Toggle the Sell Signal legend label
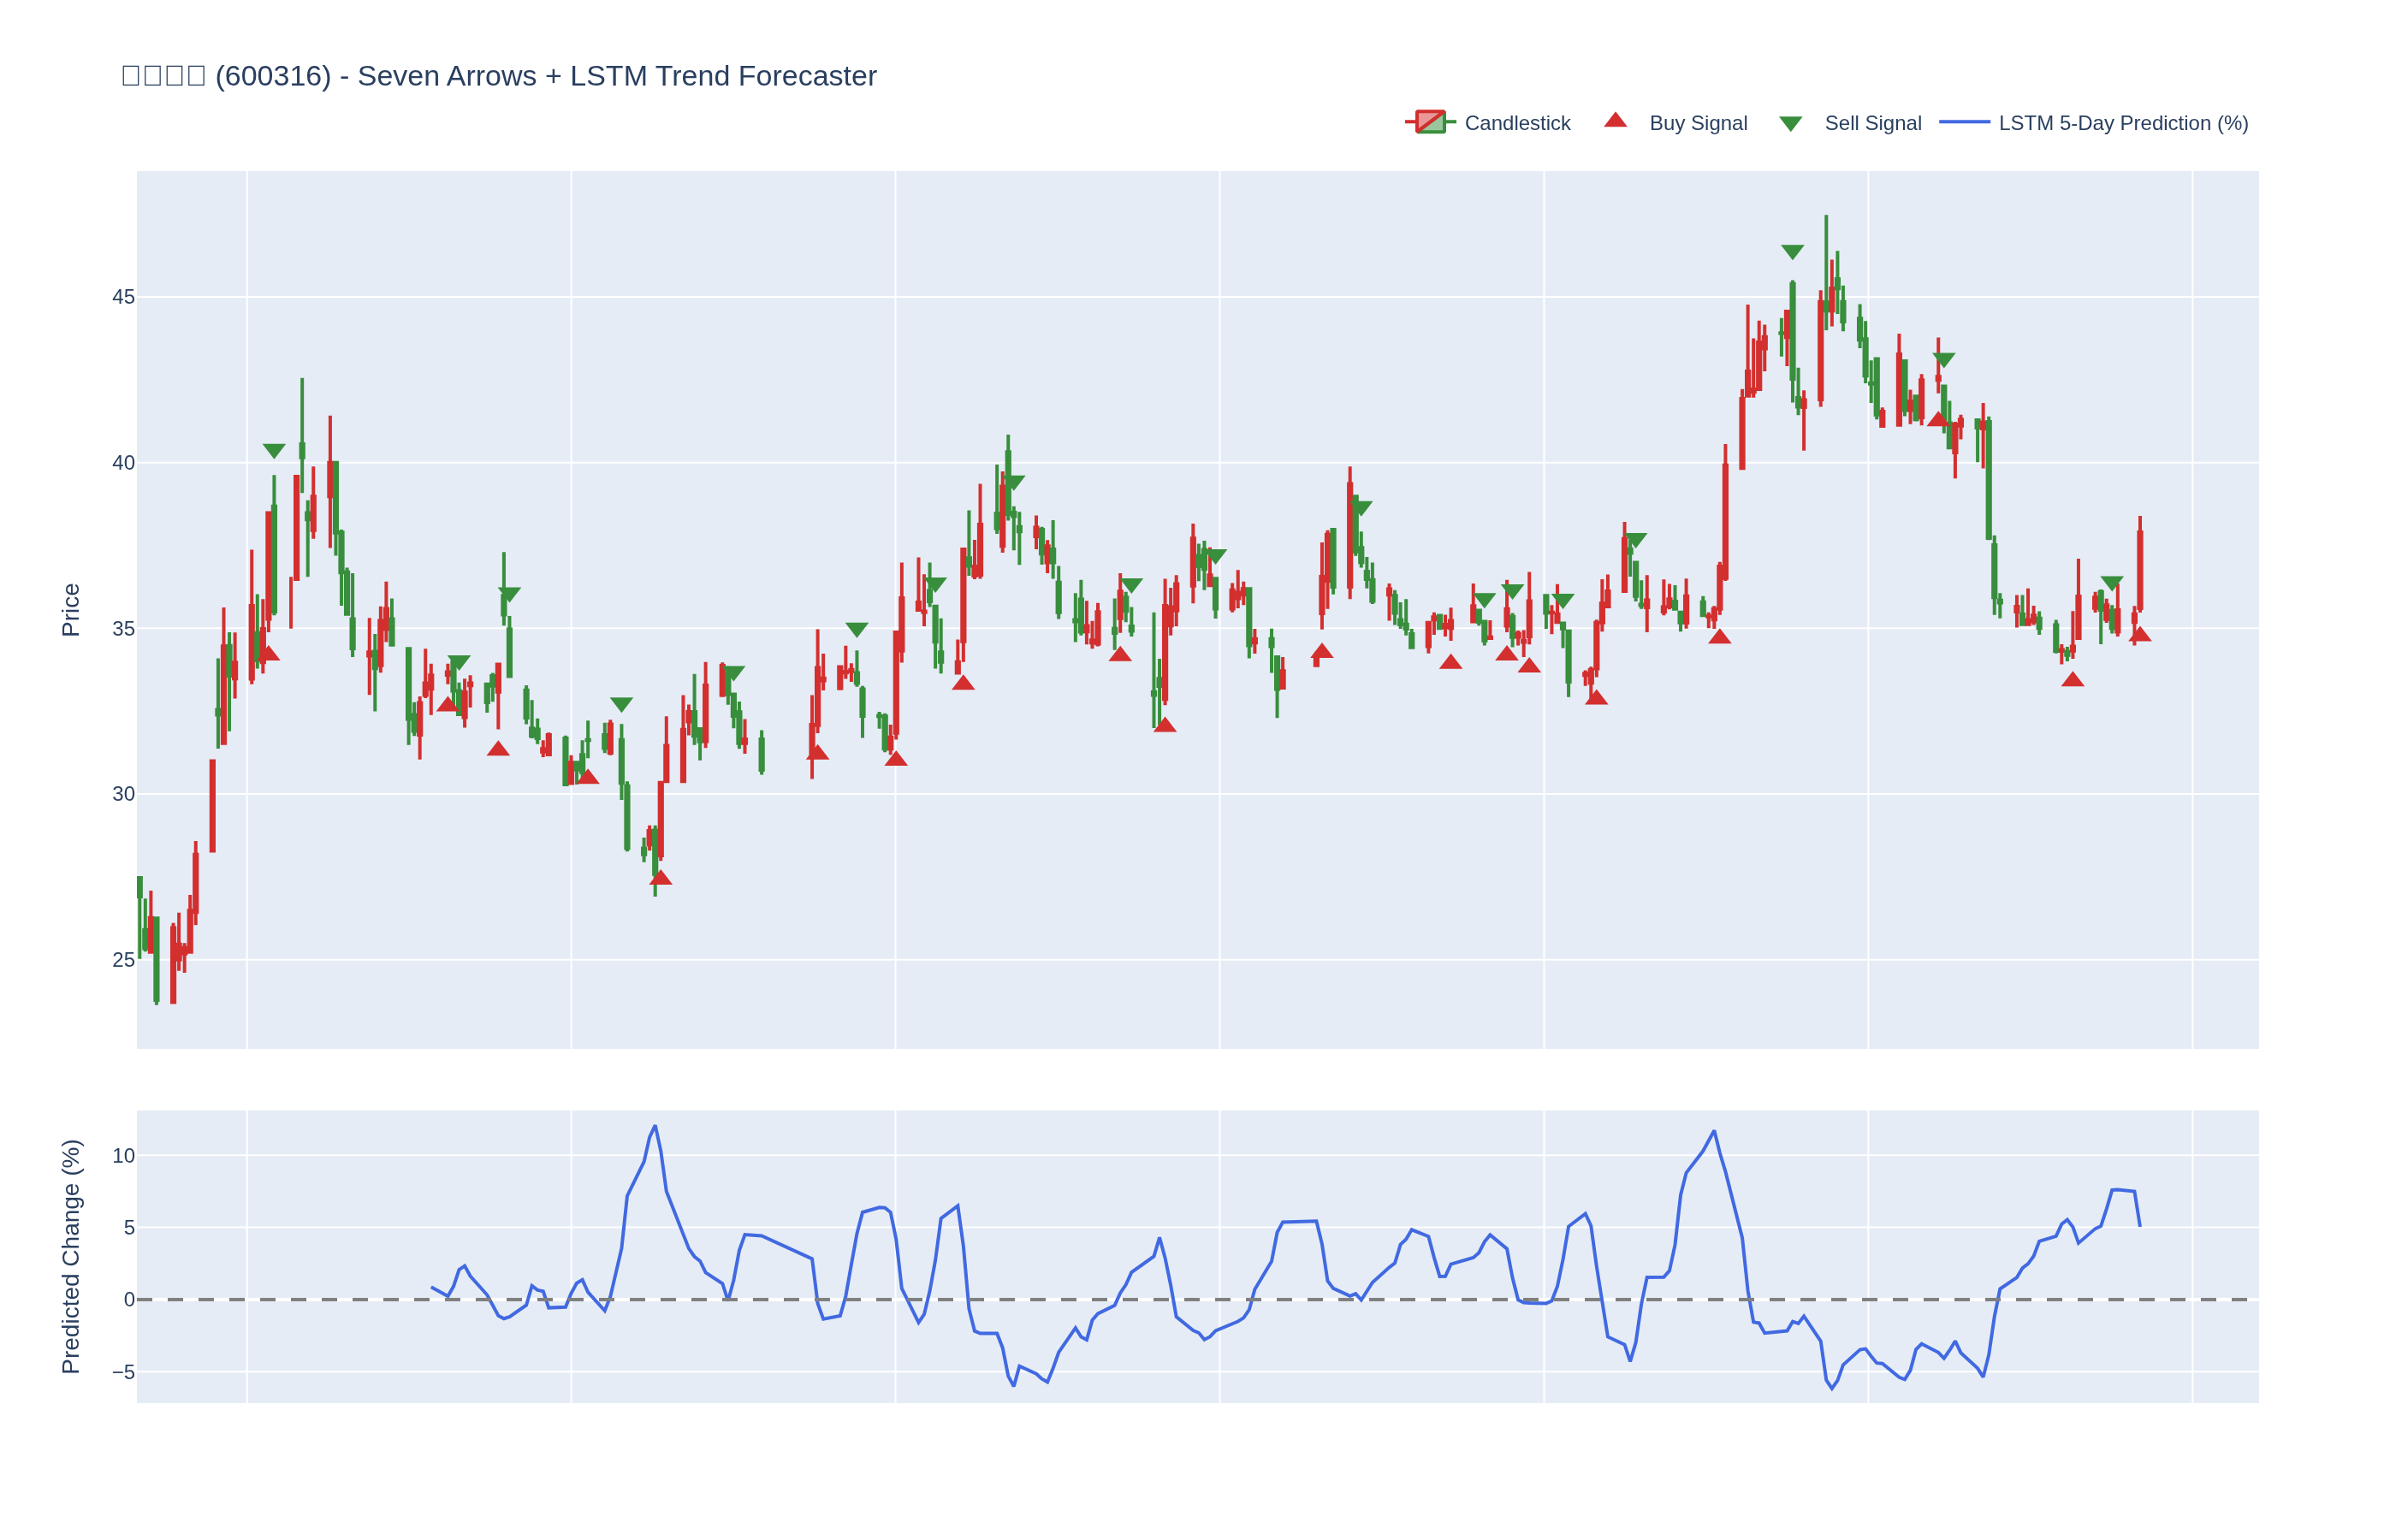Image resolution: width=2396 pixels, height=1540 pixels. tap(1872, 123)
